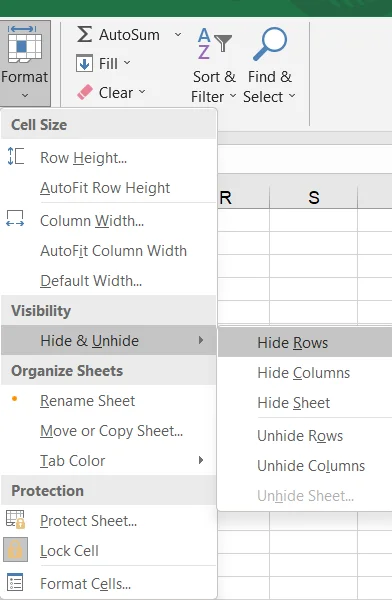
Task: Choose Protect Sheet... entry
Action: tap(109, 521)
